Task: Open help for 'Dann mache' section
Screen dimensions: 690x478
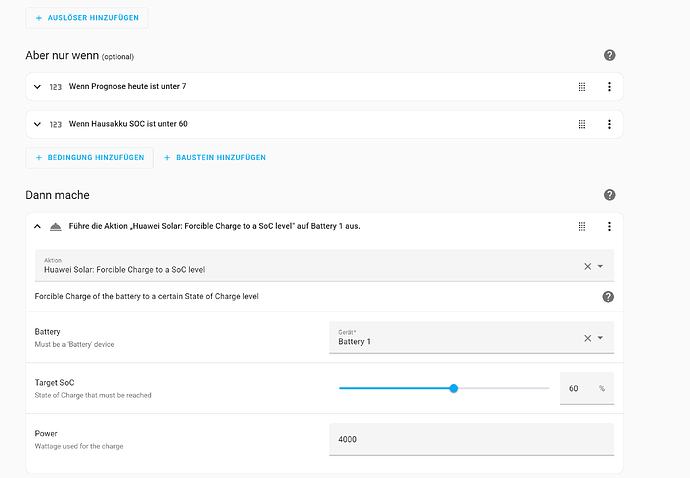Action: pos(609,195)
